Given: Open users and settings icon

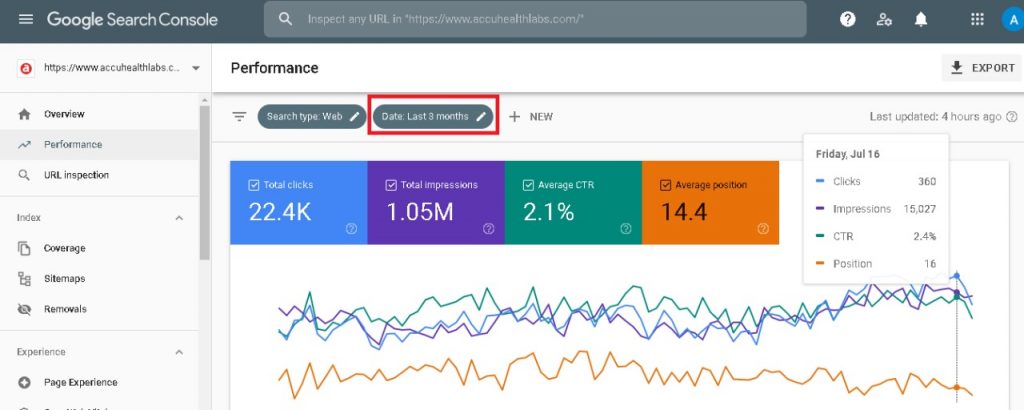Looking at the screenshot, I should tap(884, 20).
